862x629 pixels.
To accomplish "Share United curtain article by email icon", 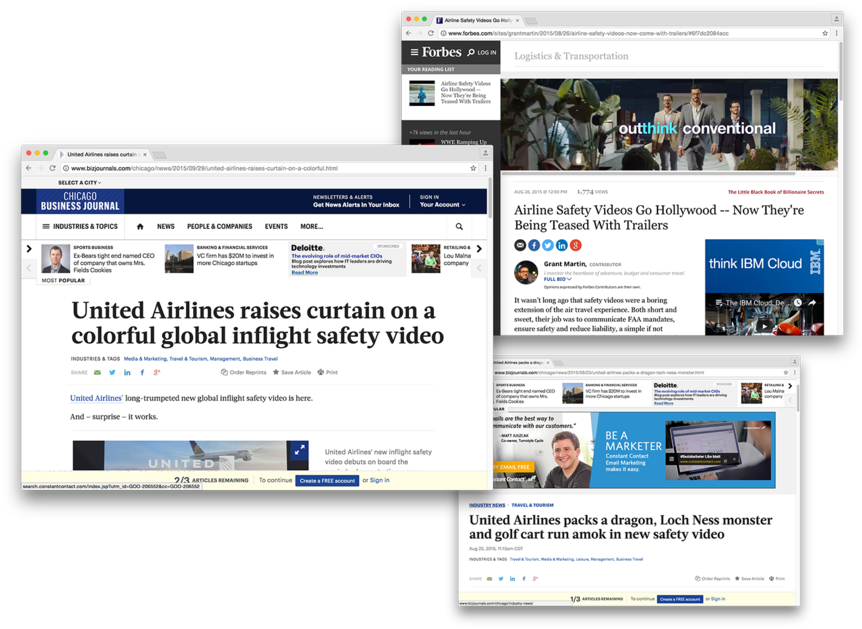I will coord(97,373).
